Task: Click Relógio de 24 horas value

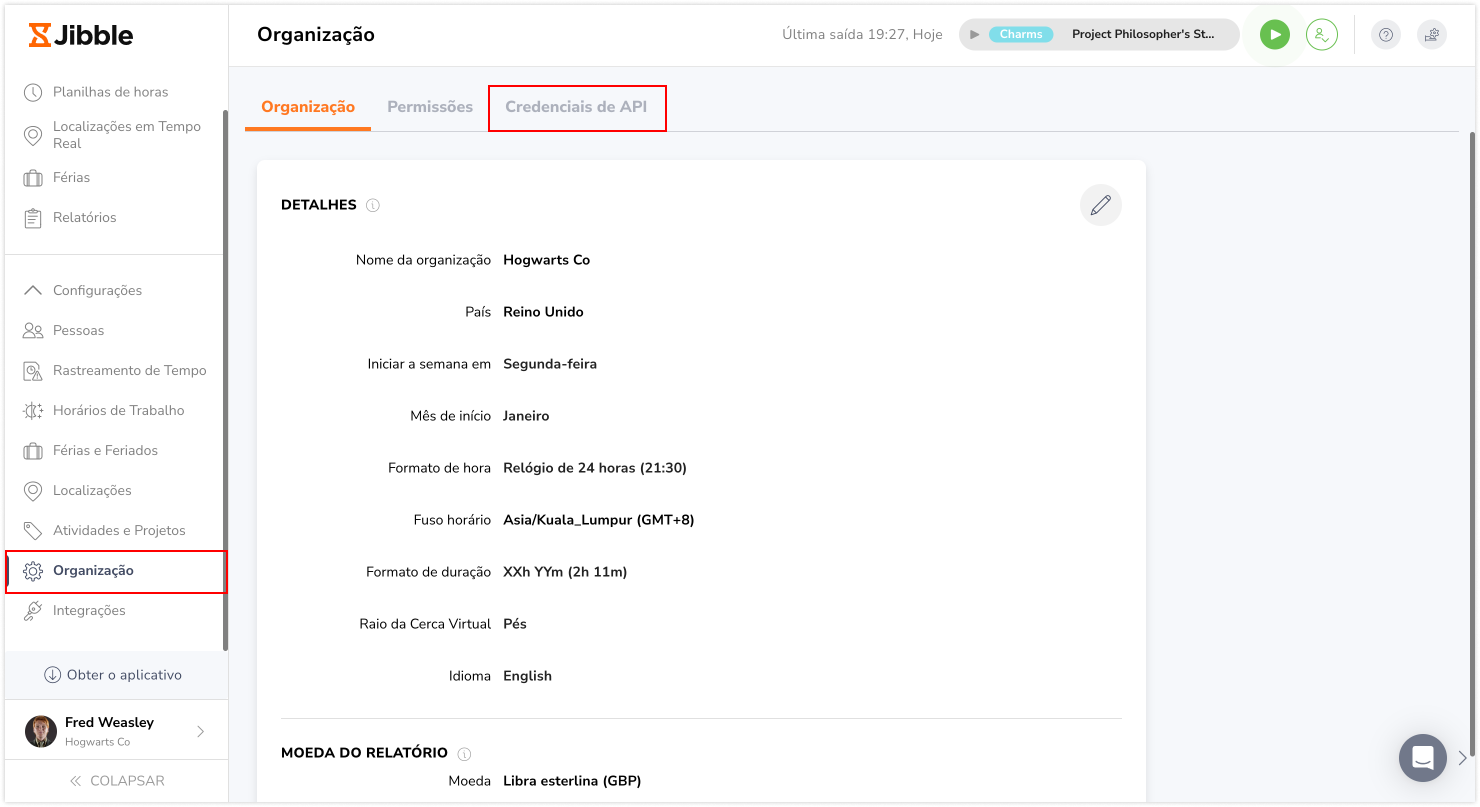Action: [595, 468]
